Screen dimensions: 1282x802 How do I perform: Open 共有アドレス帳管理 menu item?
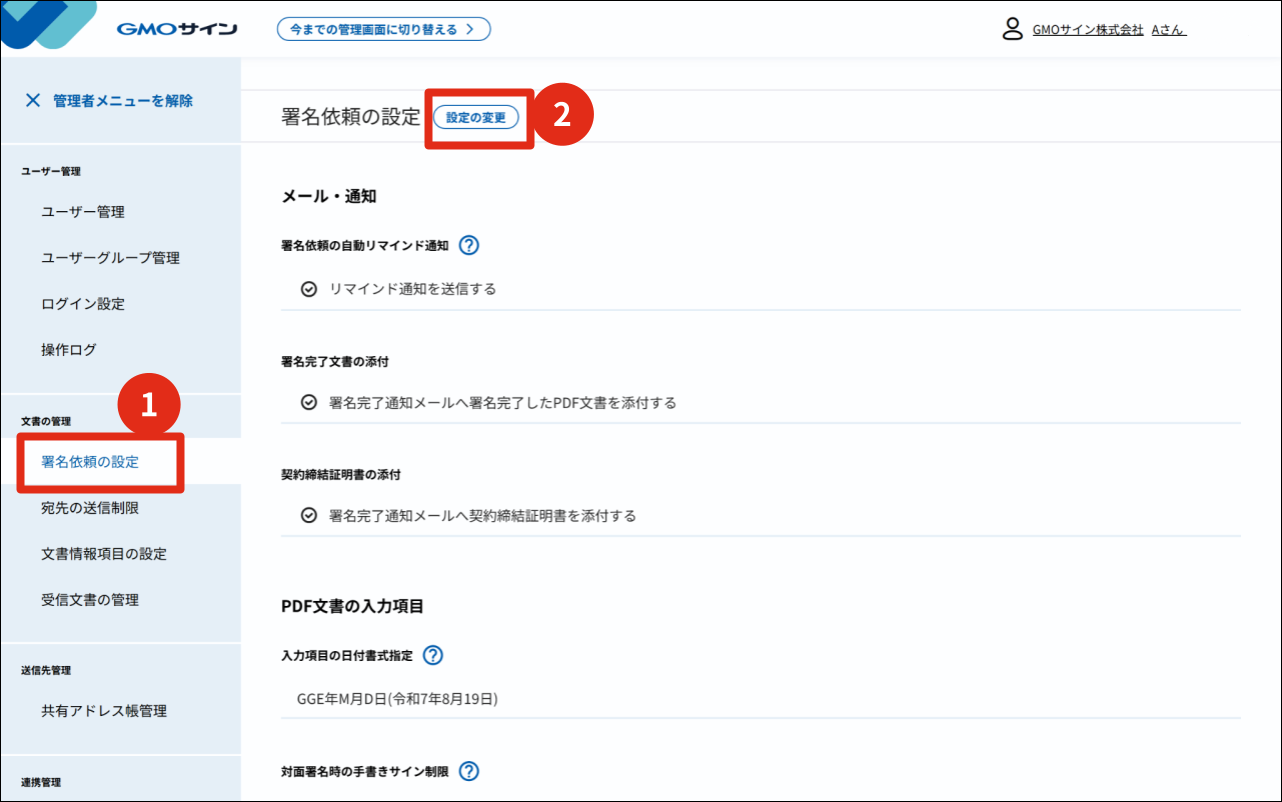coord(104,711)
